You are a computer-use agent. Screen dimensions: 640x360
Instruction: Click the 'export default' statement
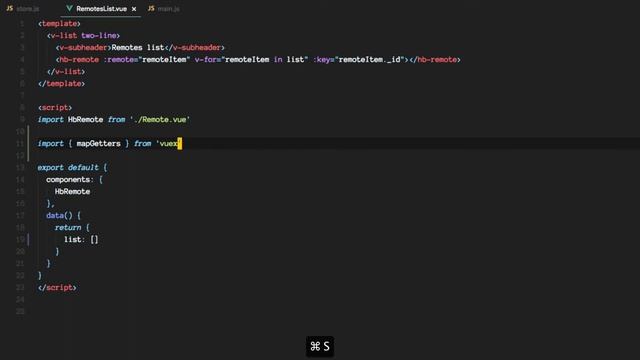68,167
